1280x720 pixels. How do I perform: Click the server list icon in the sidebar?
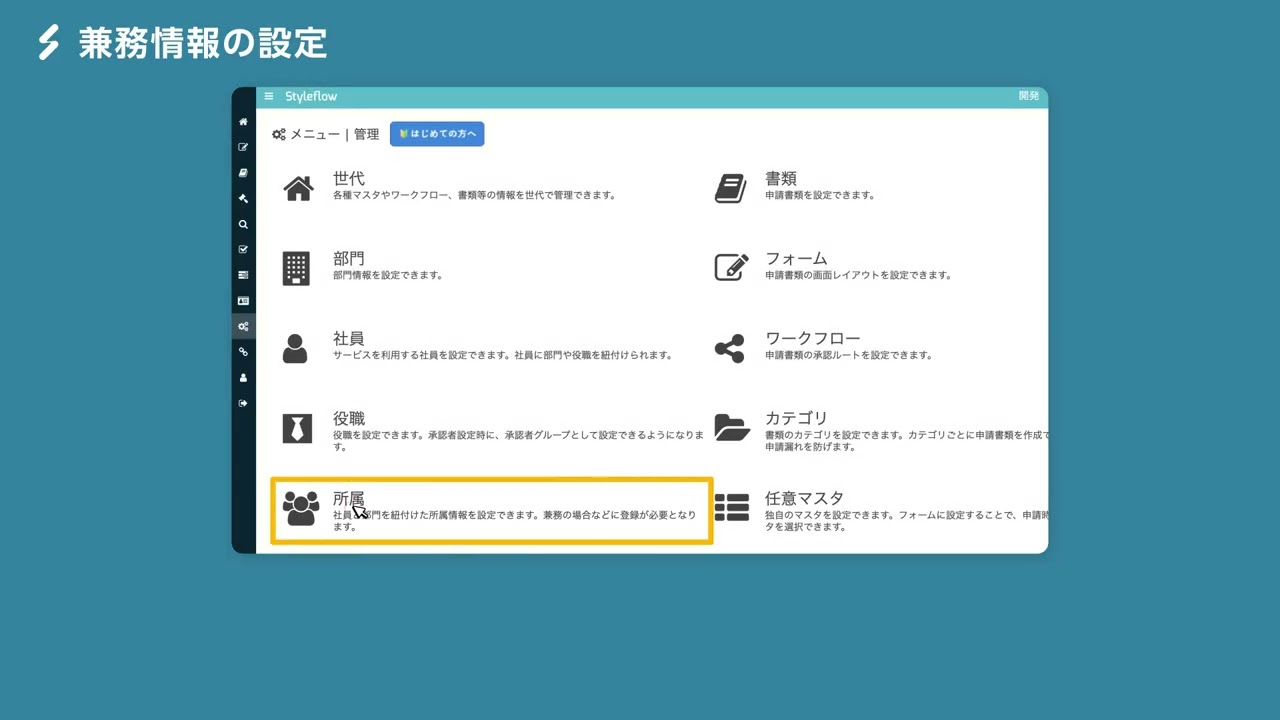point(243,275)
